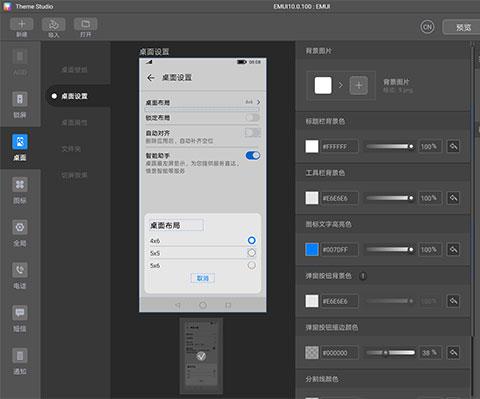Open the blue #0070FF color swatch
This screenshot has width=480, height=399.
point(312,249)
